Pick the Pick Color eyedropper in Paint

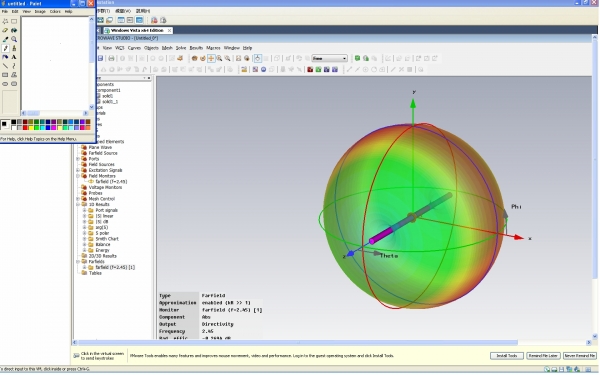click(5, 39)
